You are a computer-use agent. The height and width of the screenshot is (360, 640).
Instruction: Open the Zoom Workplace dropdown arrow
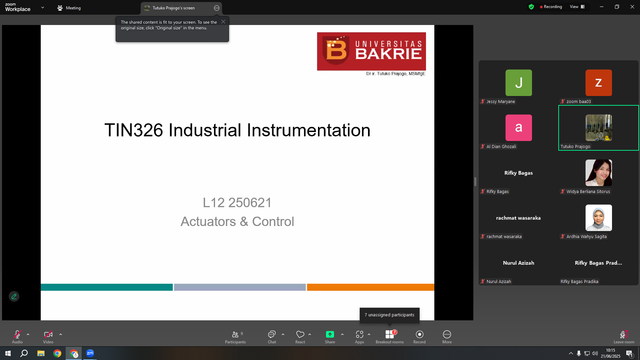(42, 7)
